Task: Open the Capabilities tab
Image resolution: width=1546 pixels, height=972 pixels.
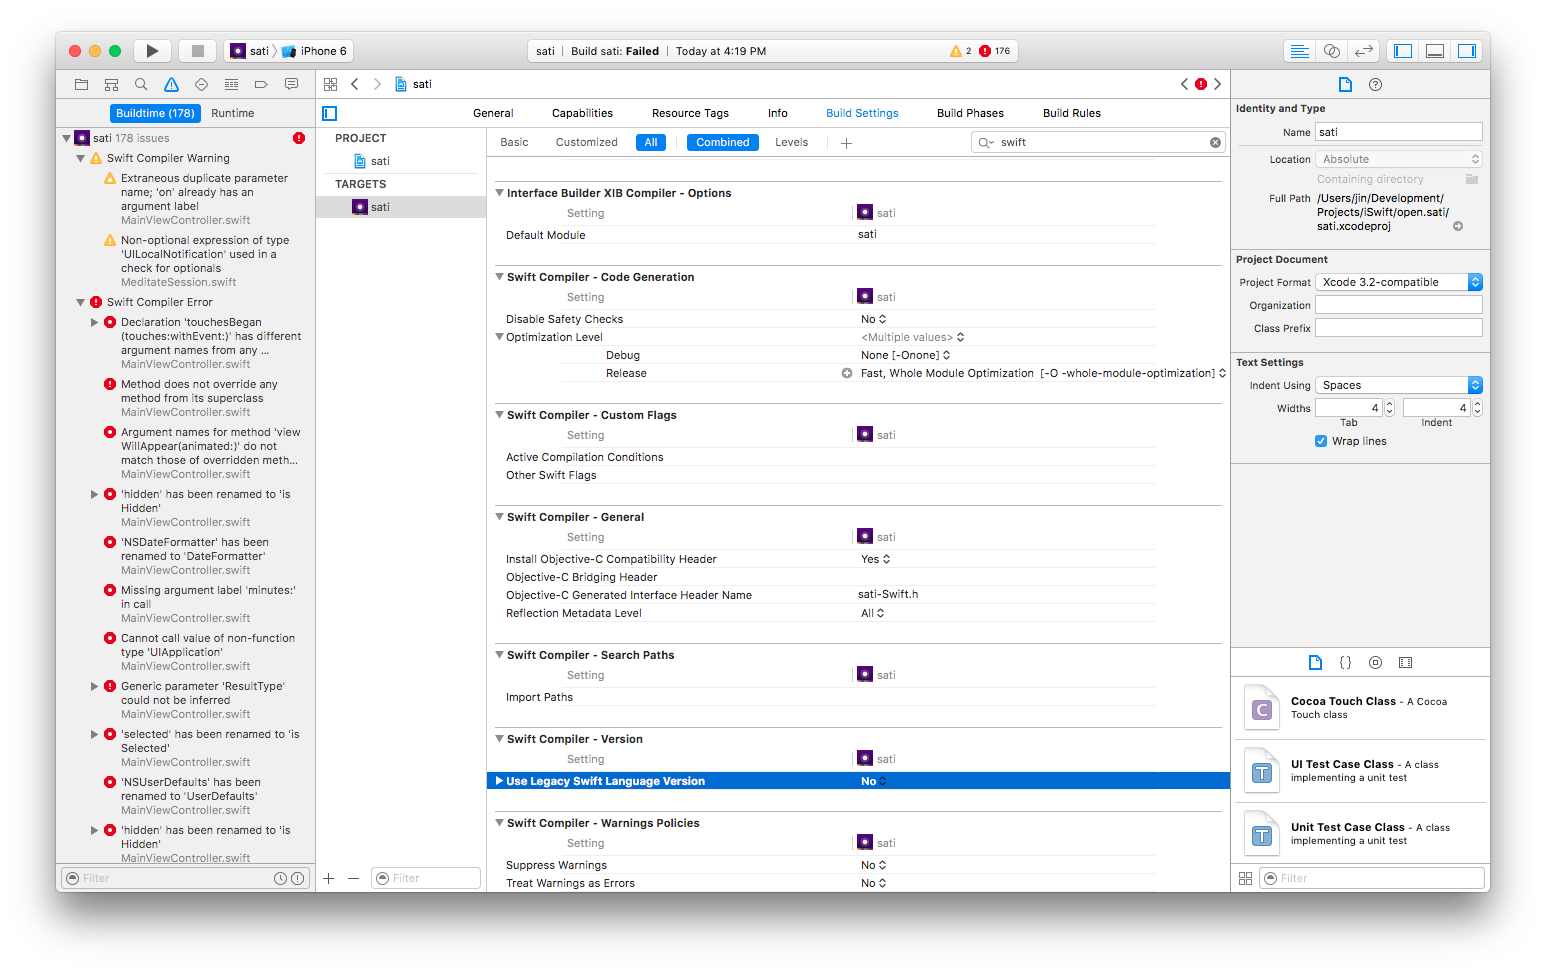Action: (582, 113)
